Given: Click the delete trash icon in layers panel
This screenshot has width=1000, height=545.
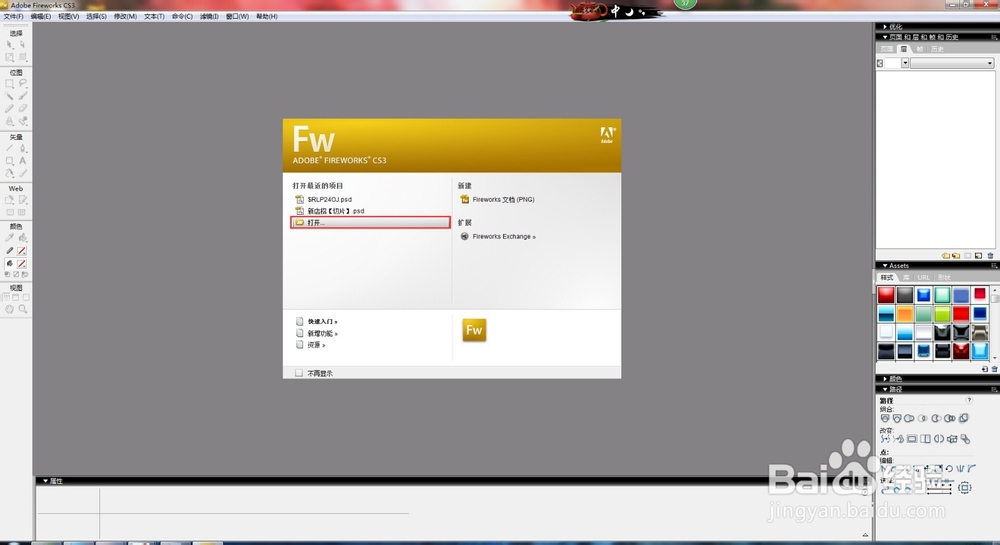Looking at the screenshot, I should pyautogui.click(x=990, y=256).
